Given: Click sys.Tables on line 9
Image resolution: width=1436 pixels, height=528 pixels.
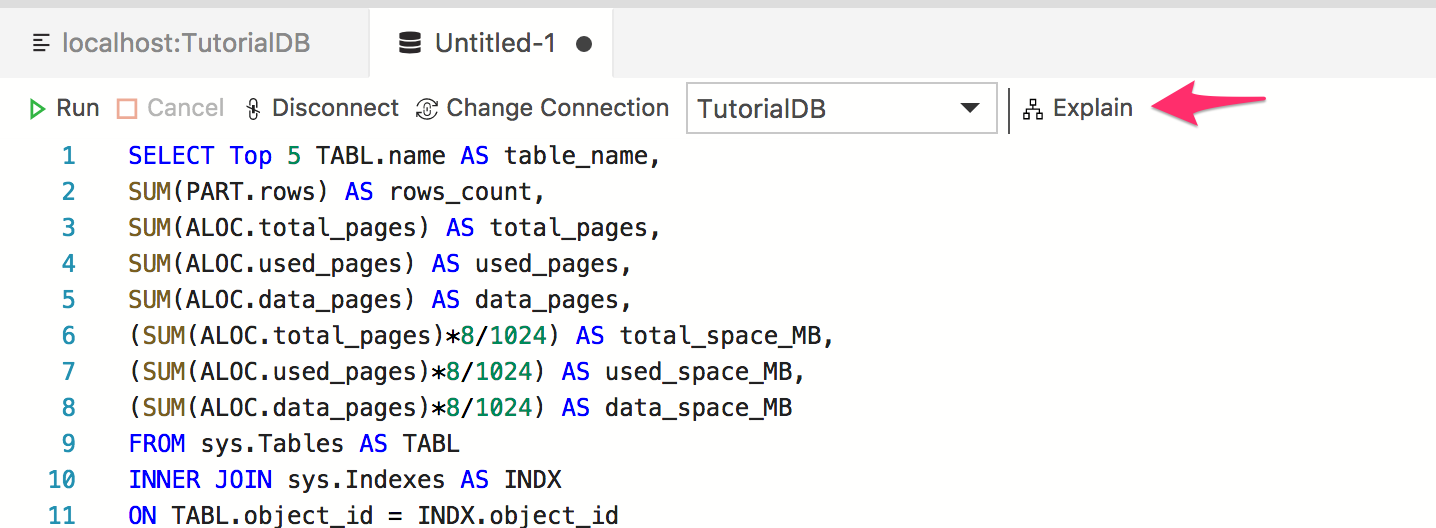Looking at the screenshot, I should (272, 444).
